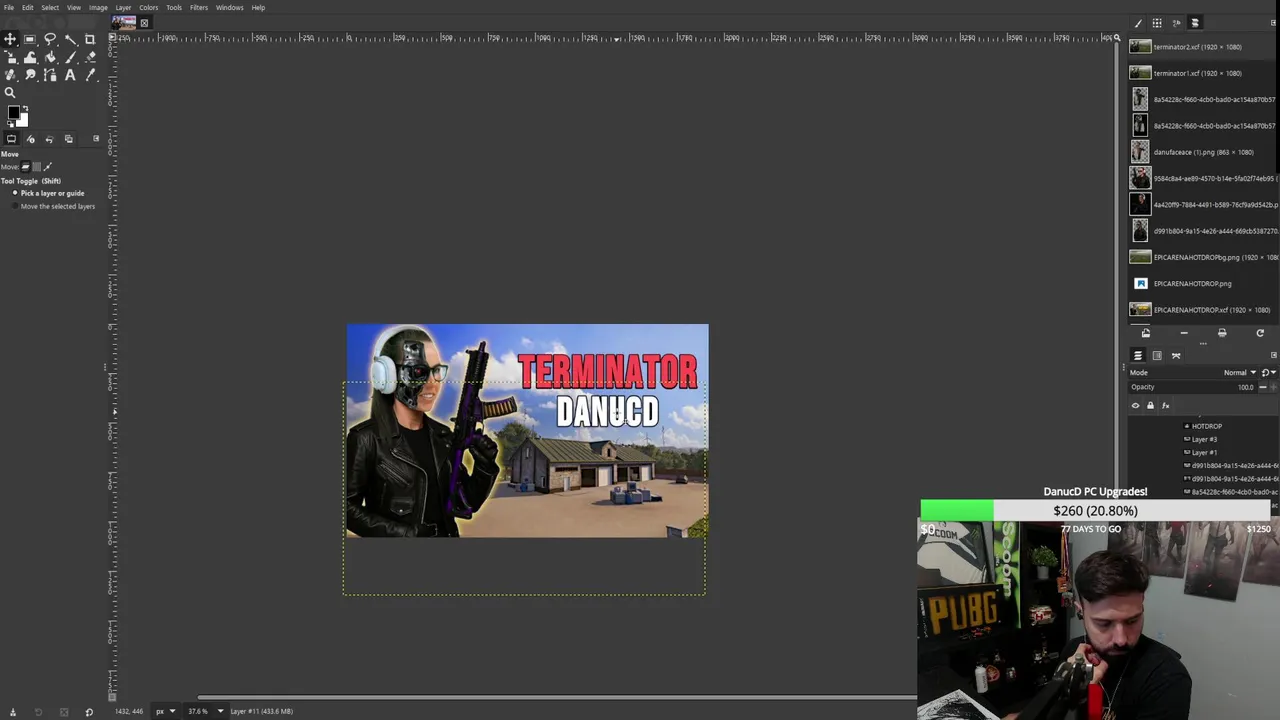Open the Document History tab
This screenshot has width=1280, height=720.
point(1195,23)
